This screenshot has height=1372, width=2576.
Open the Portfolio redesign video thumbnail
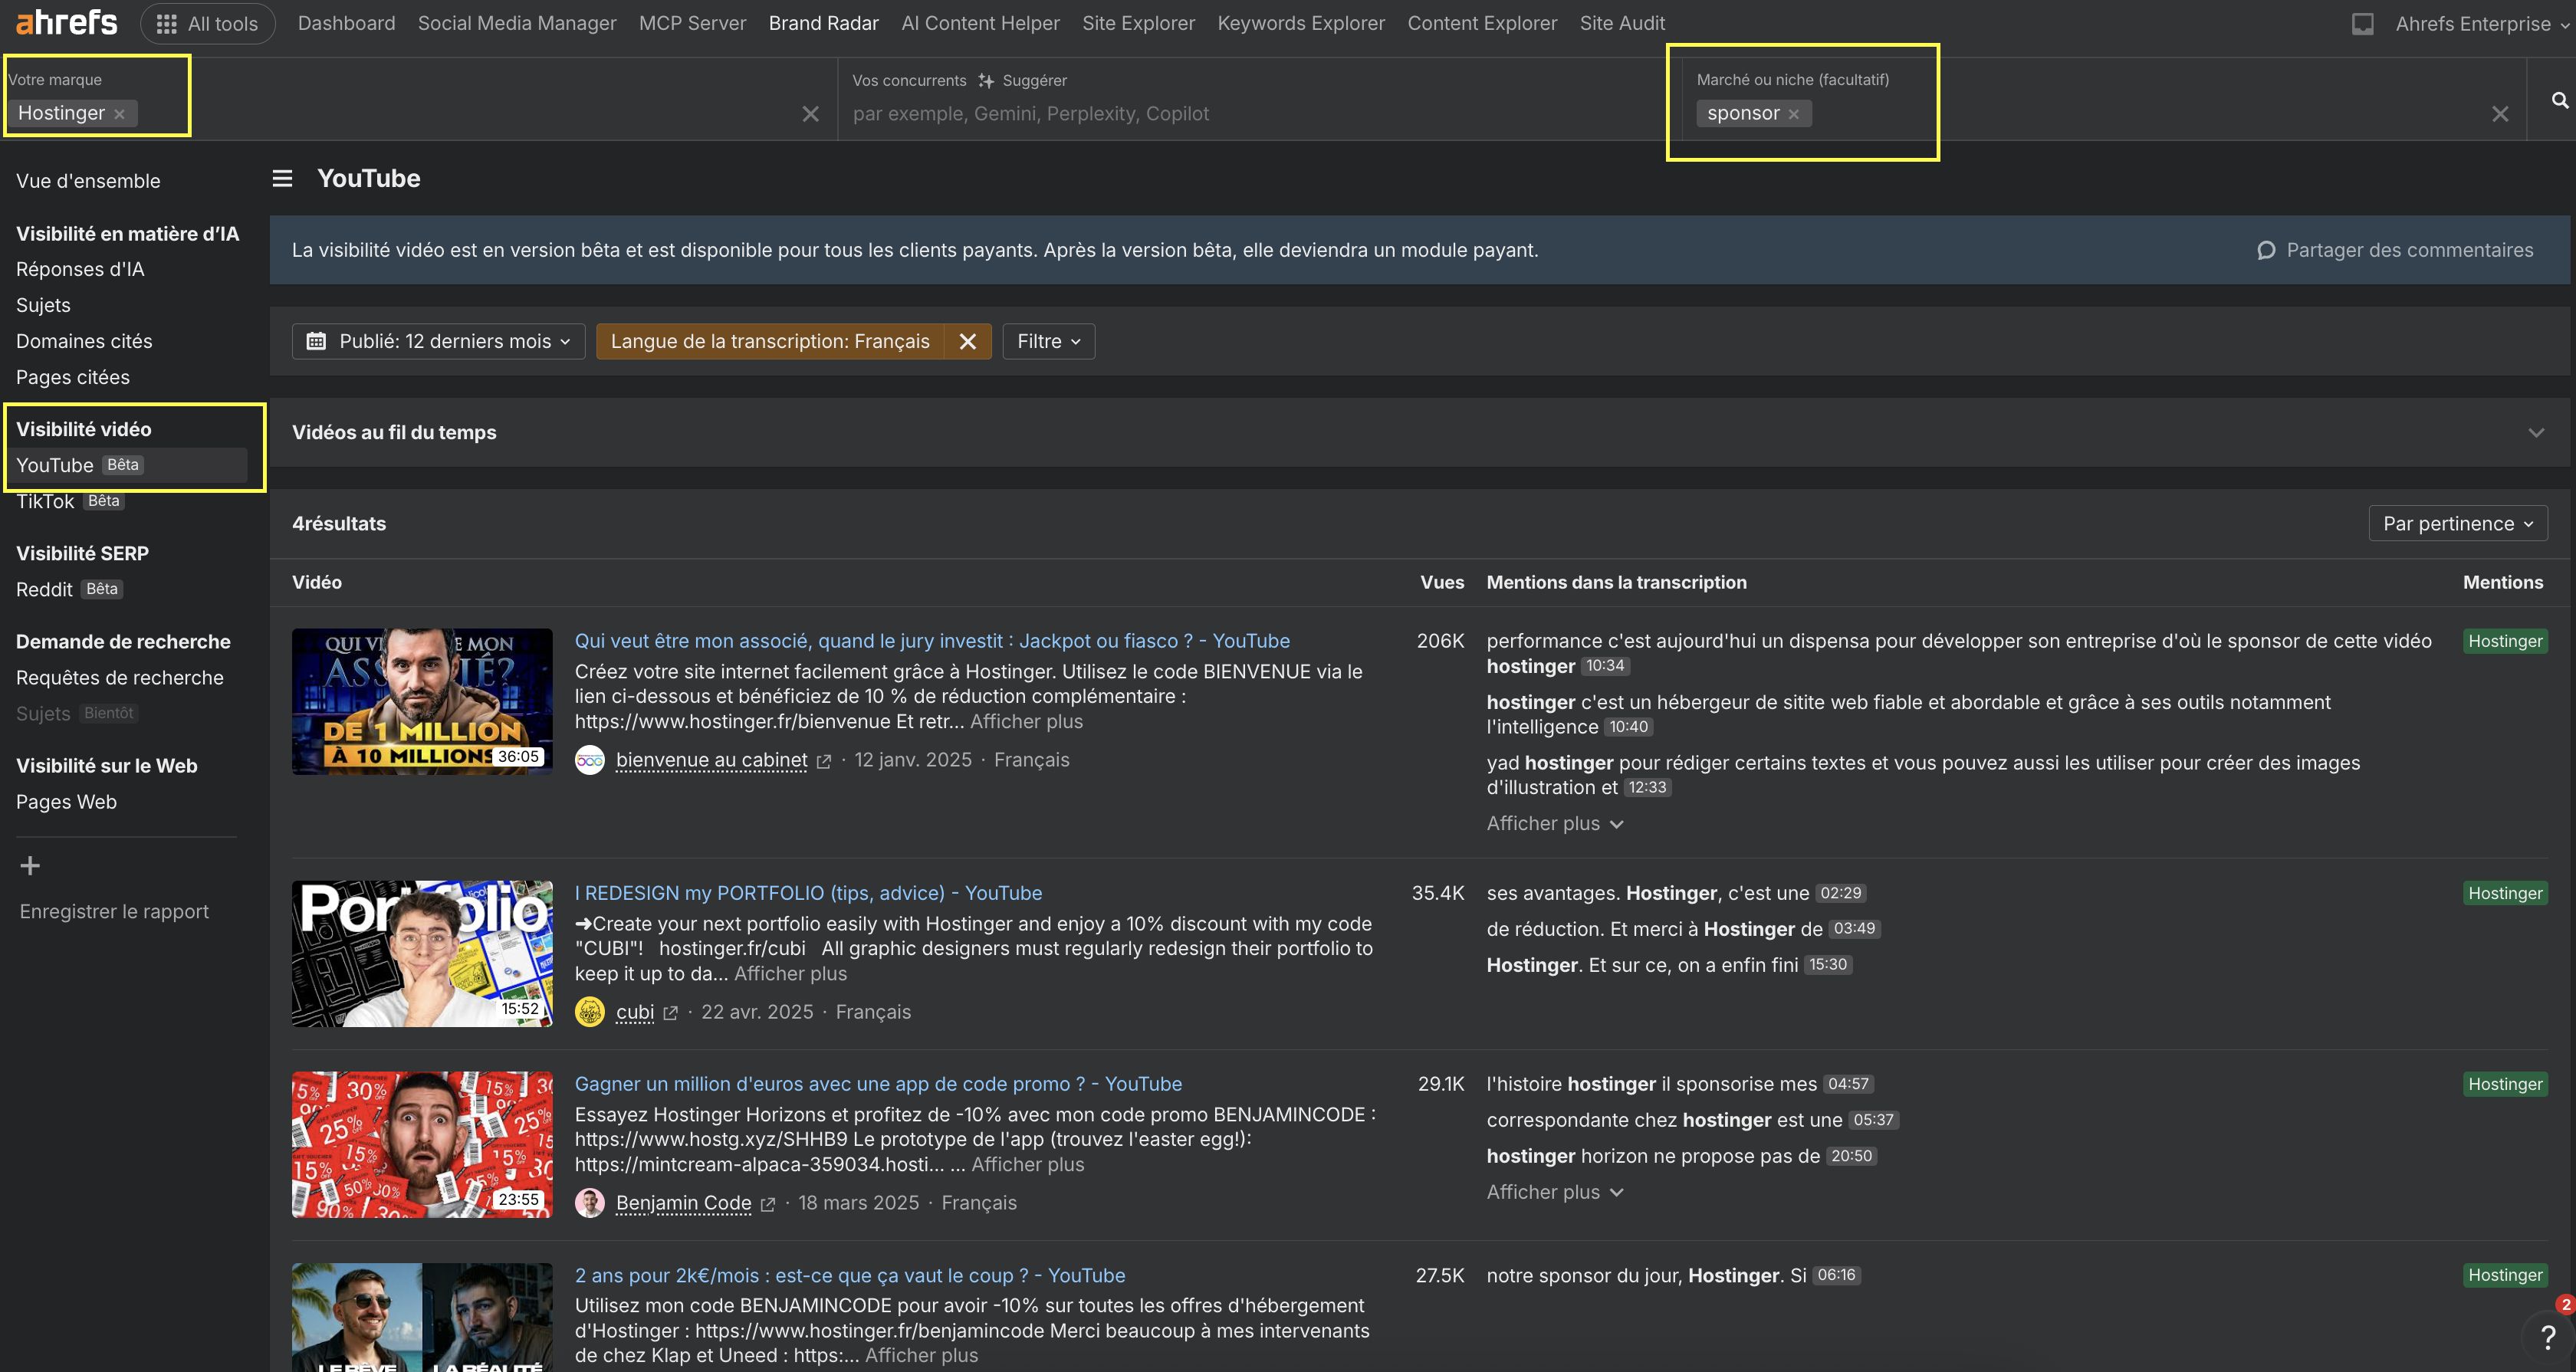422,954
